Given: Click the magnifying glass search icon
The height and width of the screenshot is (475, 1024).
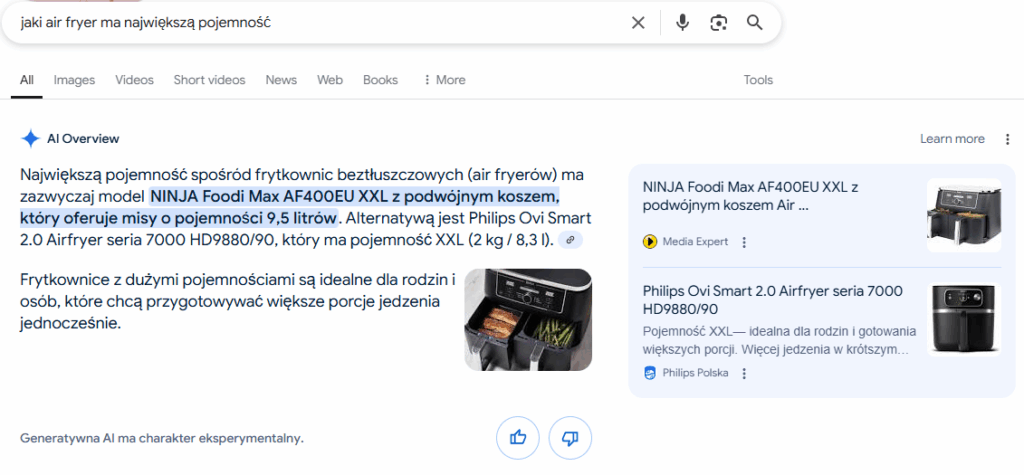Looking at the screenshot, I should [755, 23].
